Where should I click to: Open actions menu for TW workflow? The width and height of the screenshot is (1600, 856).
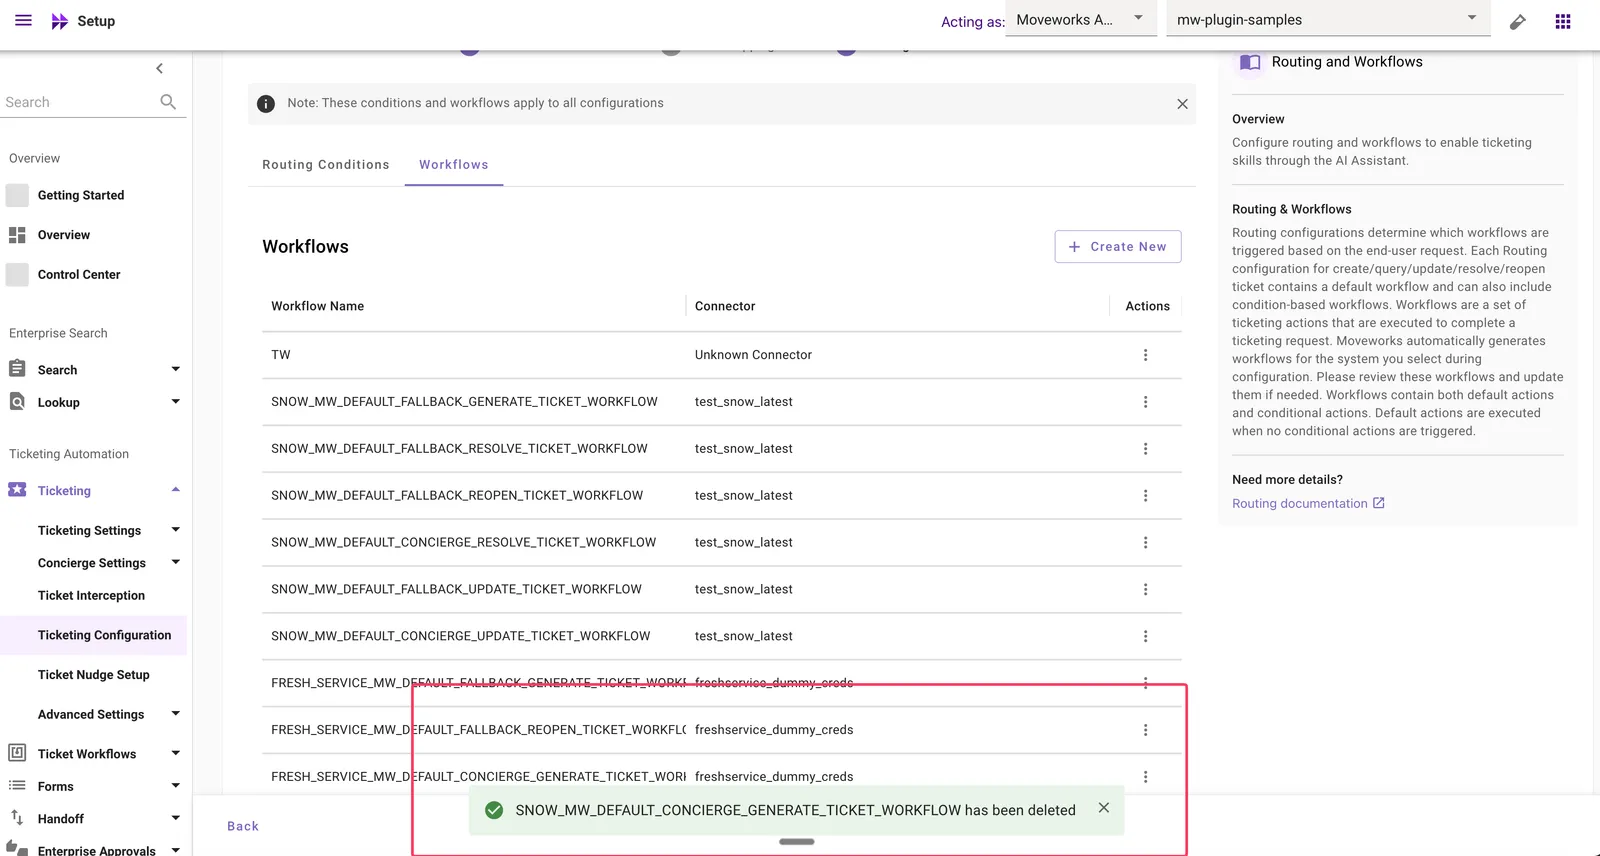pyautogui.click(x=1145, y=355)
